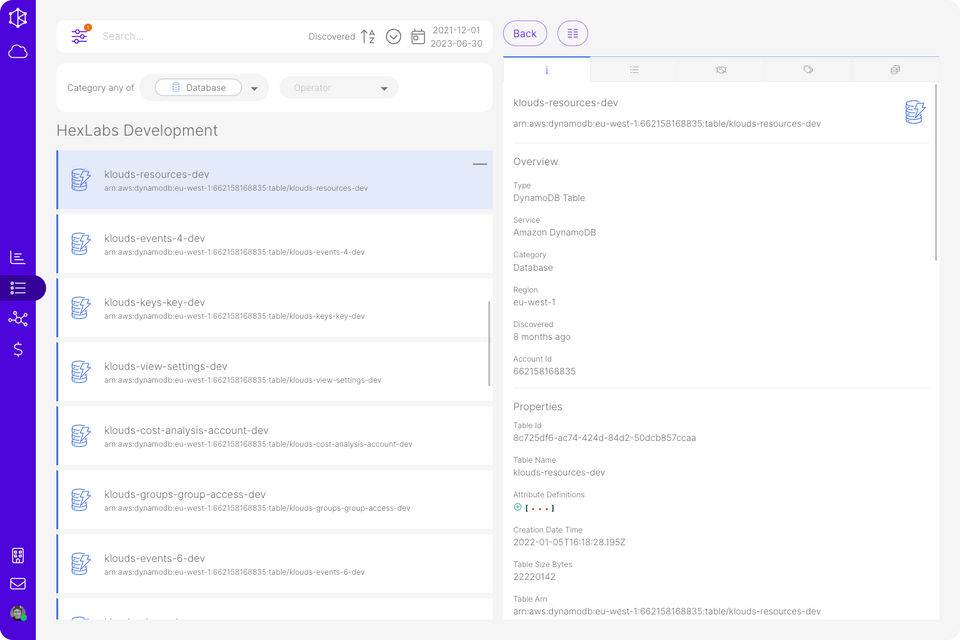Select the info tab in details panel
Viewport: 960px width, 640px height.
[547, 70]
